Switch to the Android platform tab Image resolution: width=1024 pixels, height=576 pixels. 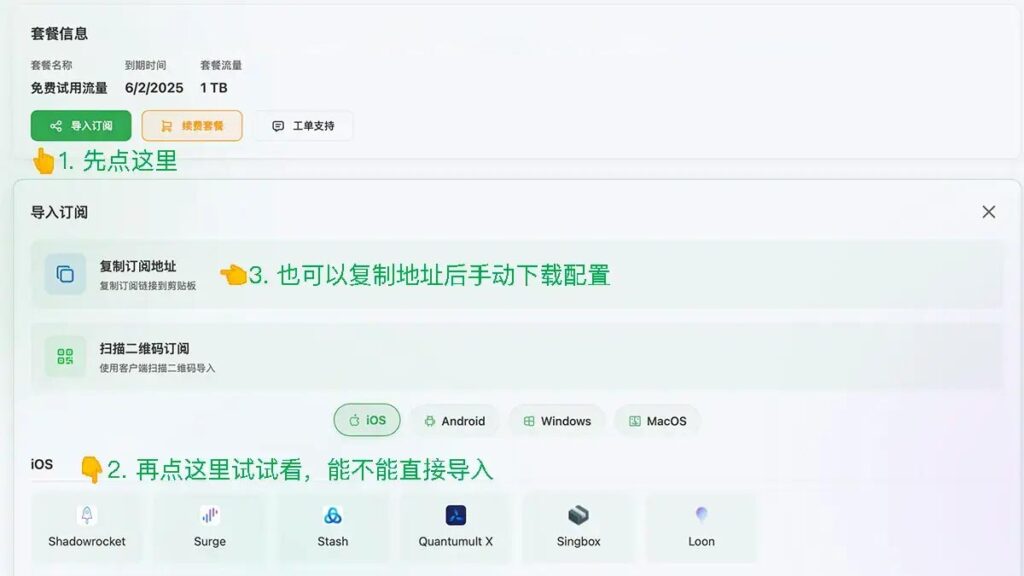454,421
